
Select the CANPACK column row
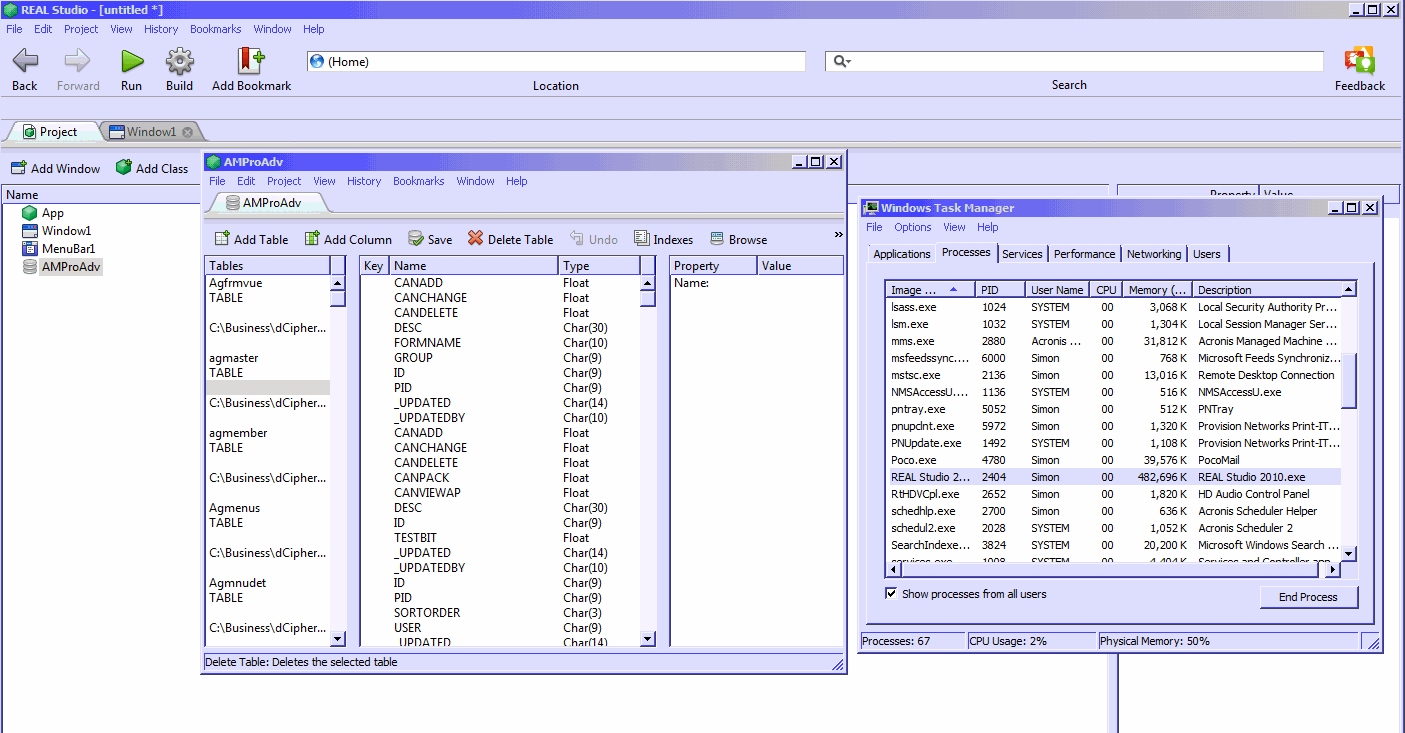(499, 478)
